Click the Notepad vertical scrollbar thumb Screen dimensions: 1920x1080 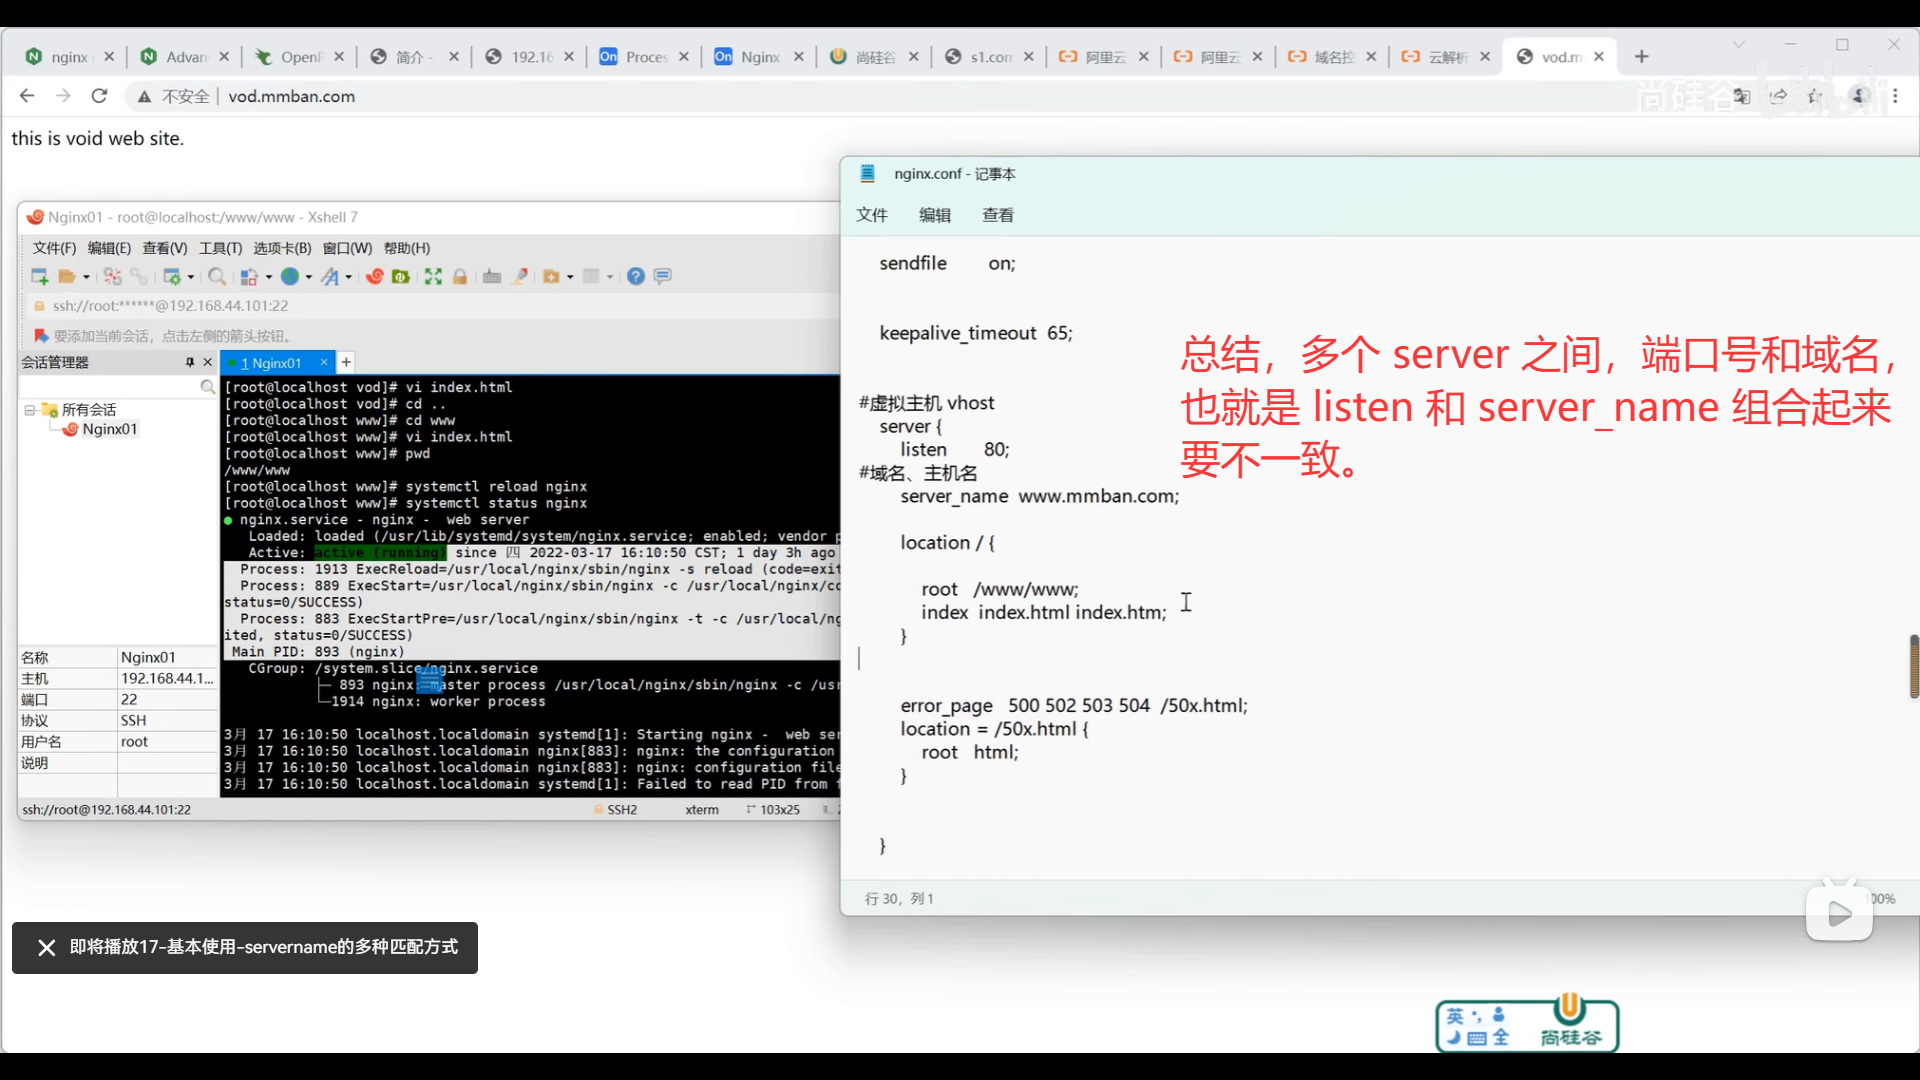[1913, 666]
